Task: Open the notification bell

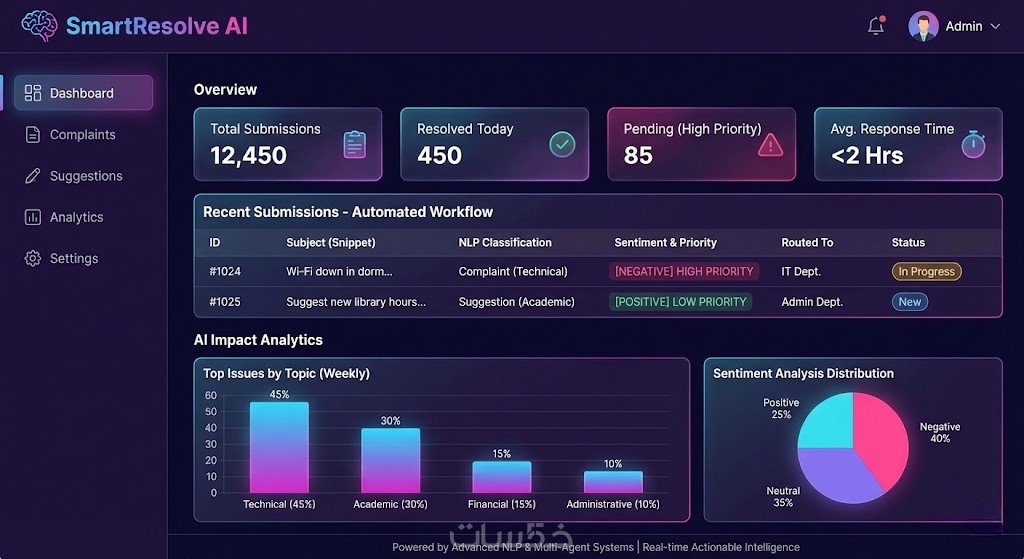Action: coord(876,25)
